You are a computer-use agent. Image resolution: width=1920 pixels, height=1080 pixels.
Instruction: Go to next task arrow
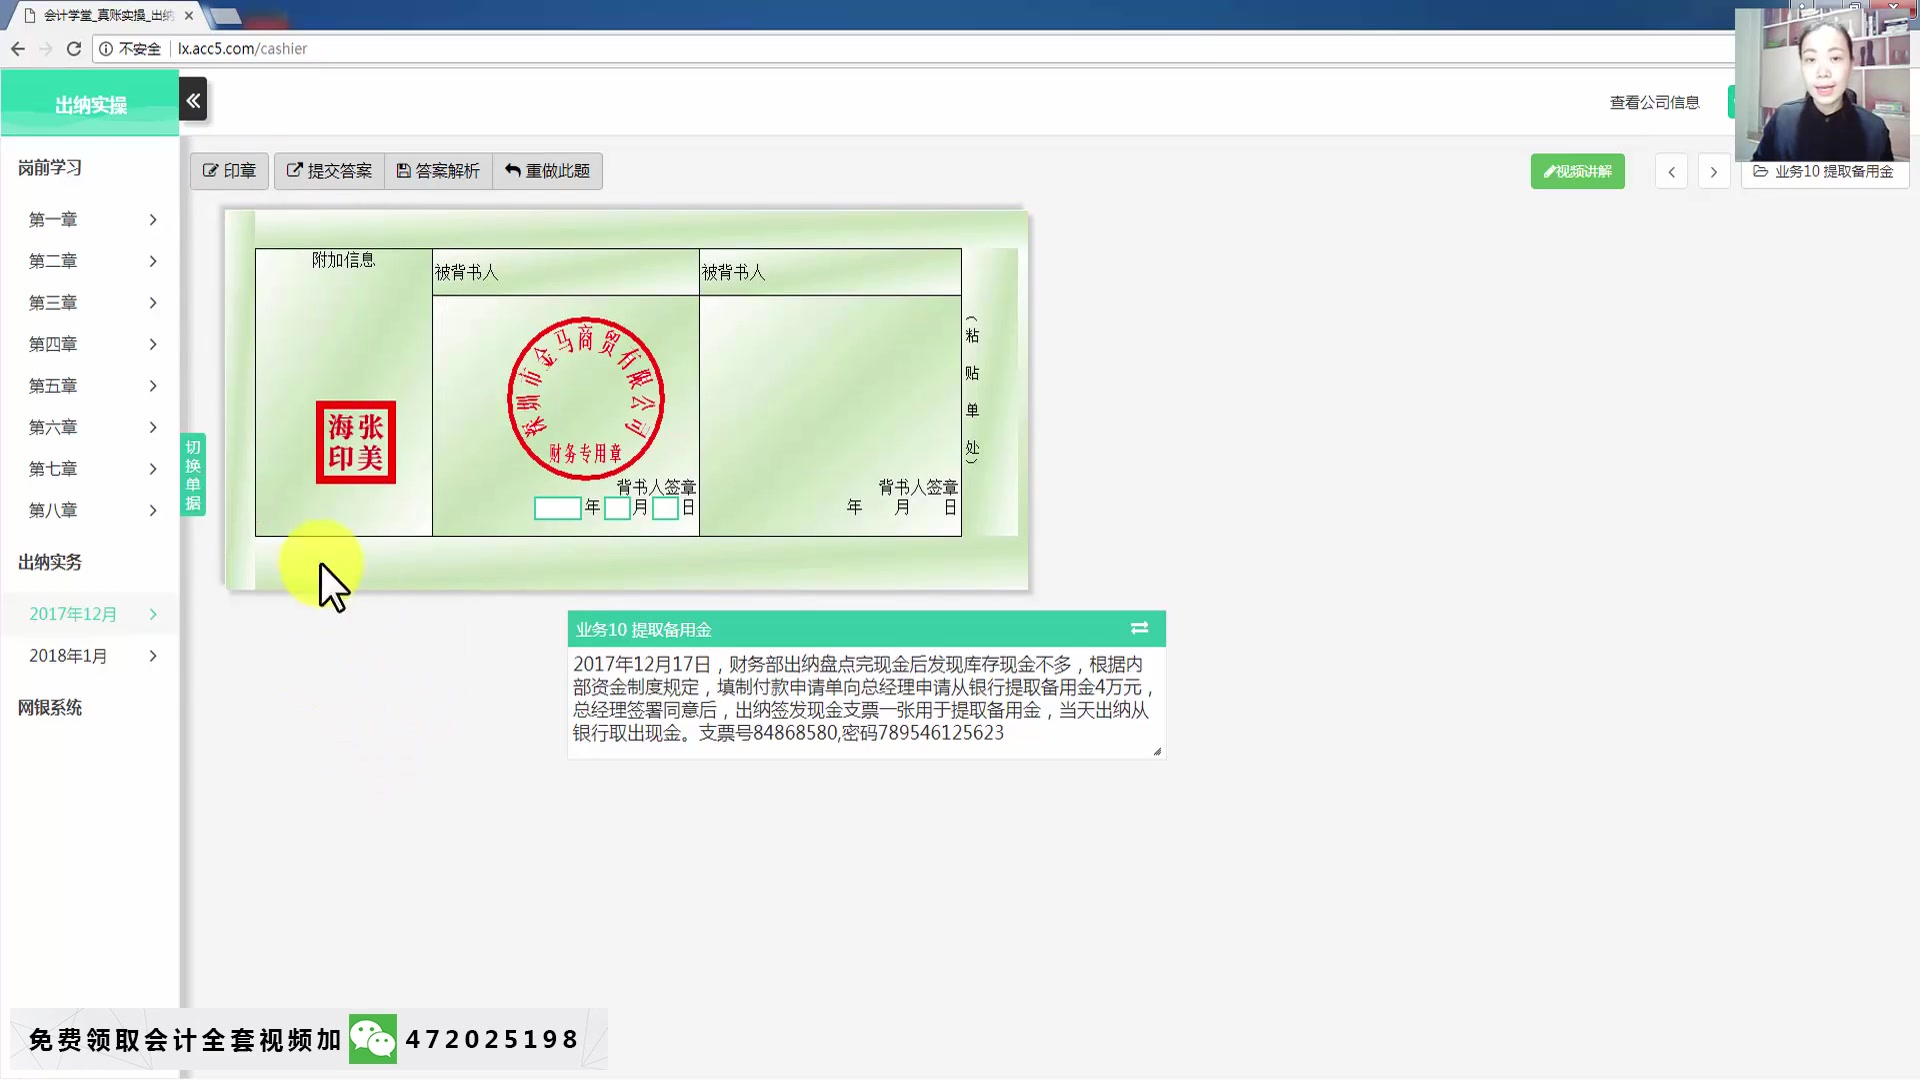point(1713,172)
